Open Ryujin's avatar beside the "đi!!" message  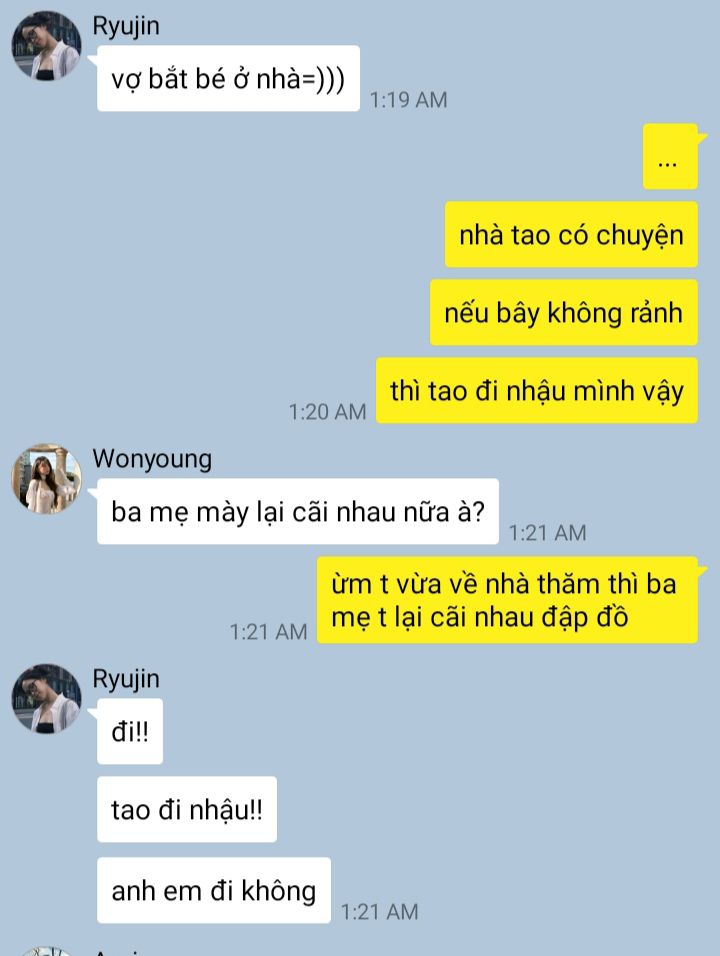click(46, 699)
